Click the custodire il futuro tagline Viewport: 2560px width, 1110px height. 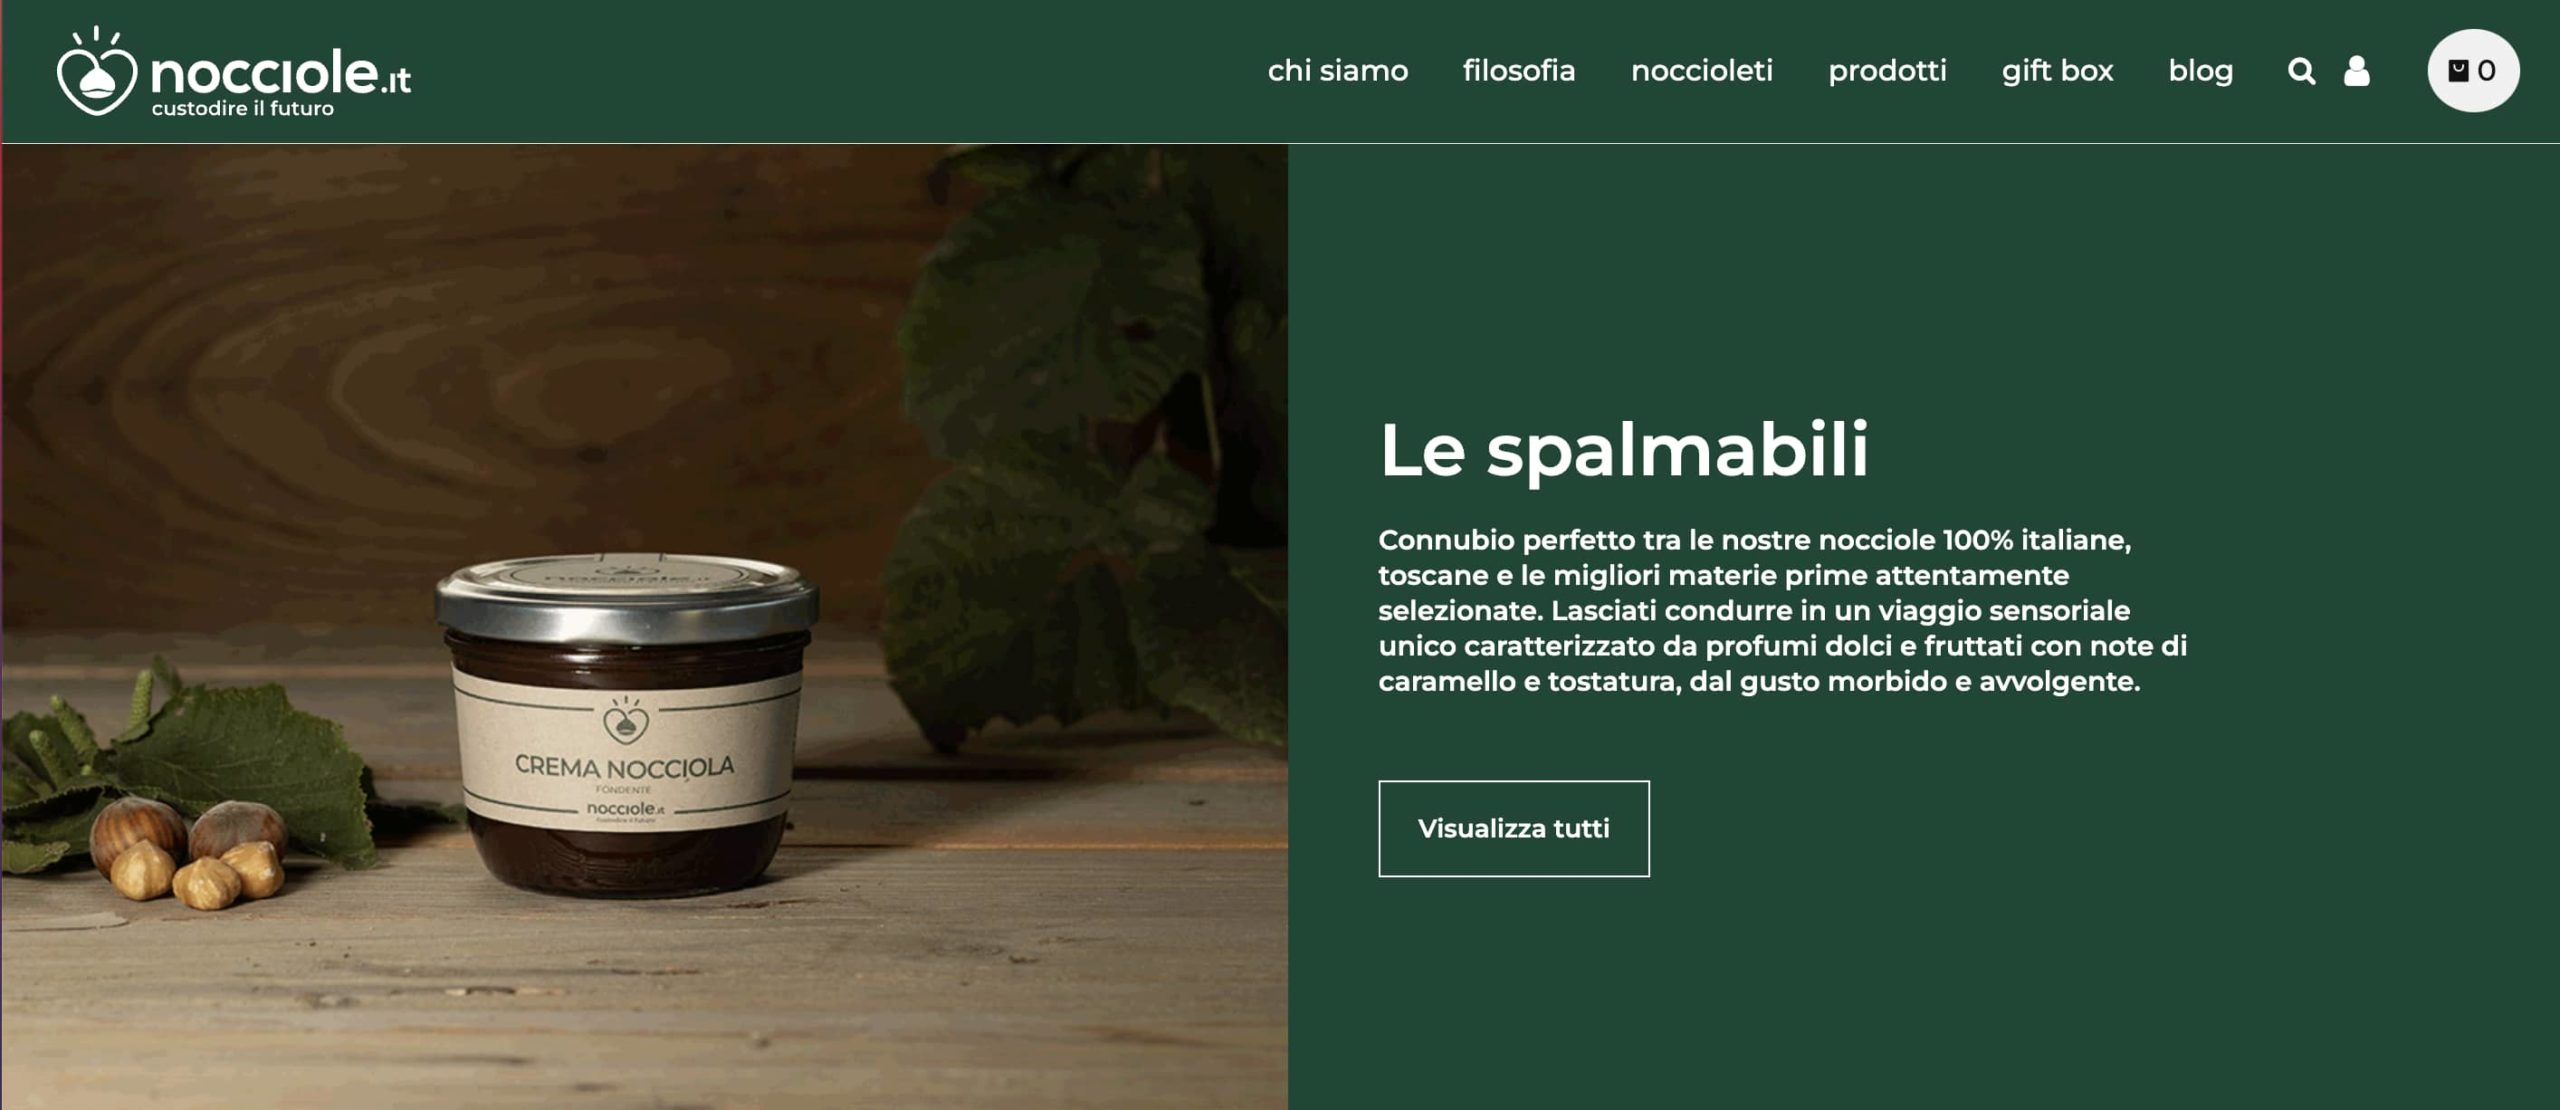(243, 108)
